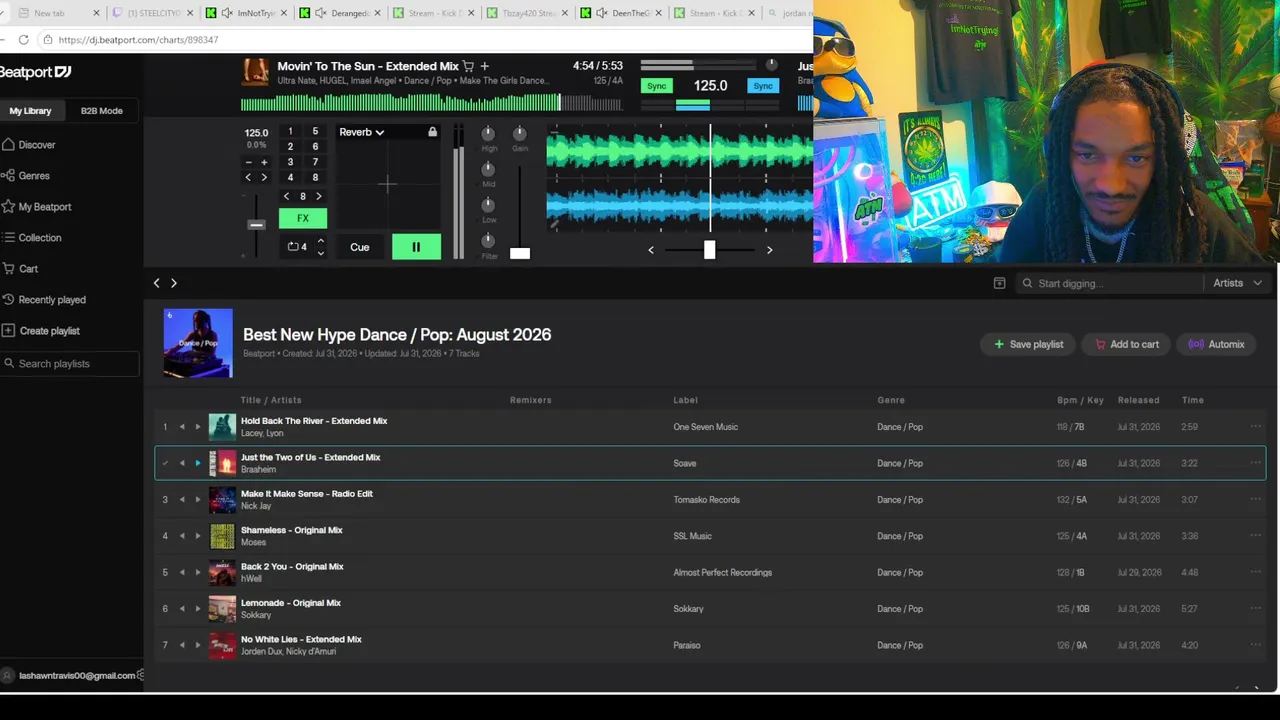Toggle the green Sync button
Screen dimensions: 1280x720
click(657, 86)
